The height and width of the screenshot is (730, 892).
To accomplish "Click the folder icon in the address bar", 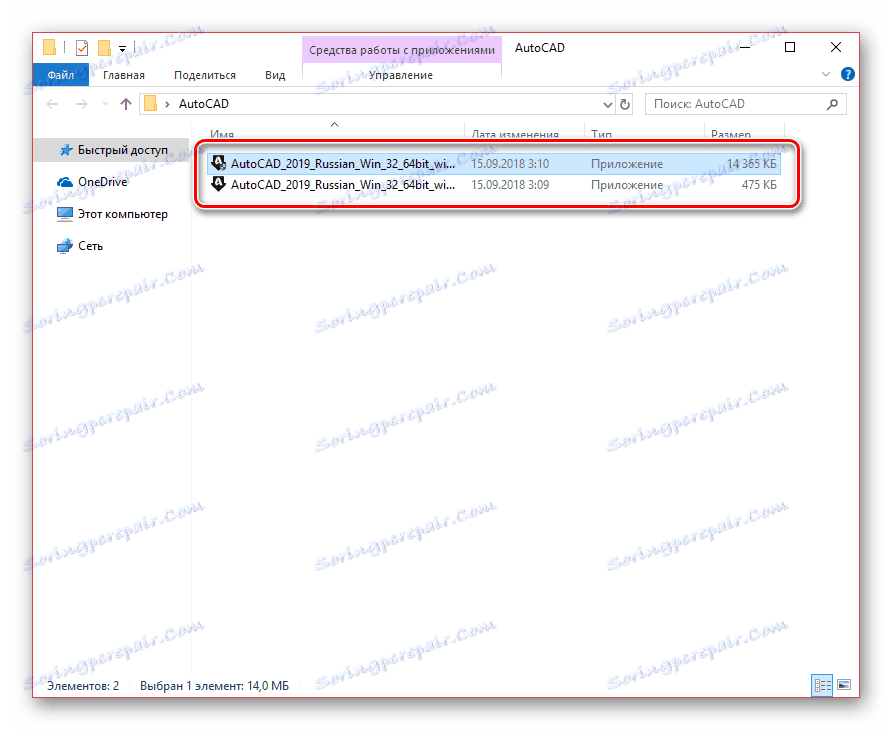I will [150, 104].
